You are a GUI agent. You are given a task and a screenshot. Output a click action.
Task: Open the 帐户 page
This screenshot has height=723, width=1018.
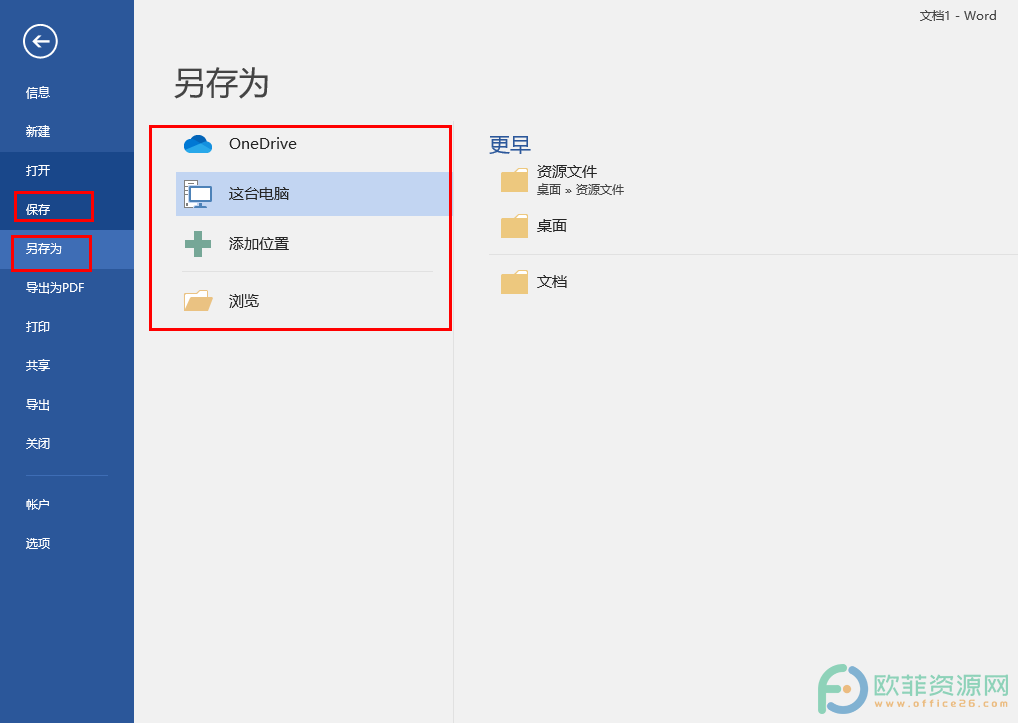click(38, 504)
